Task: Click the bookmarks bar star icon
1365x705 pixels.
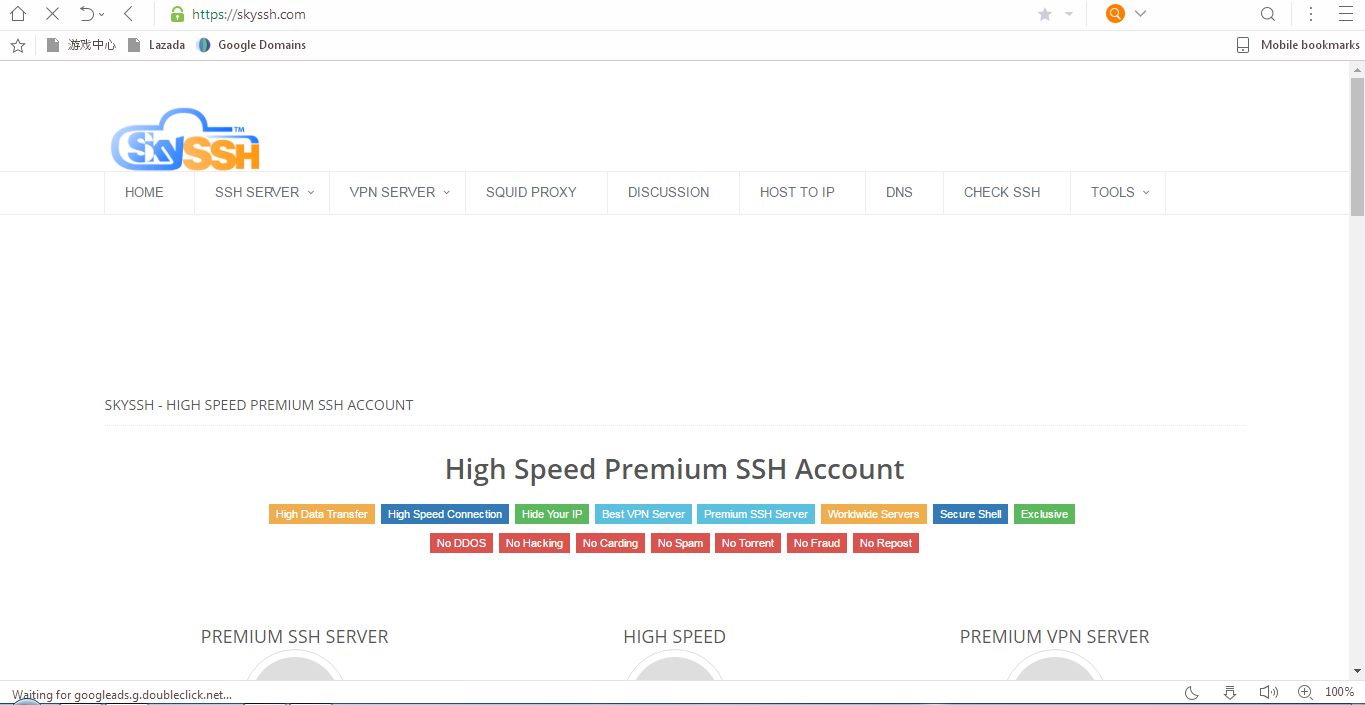Action: (x=17, y=45)
